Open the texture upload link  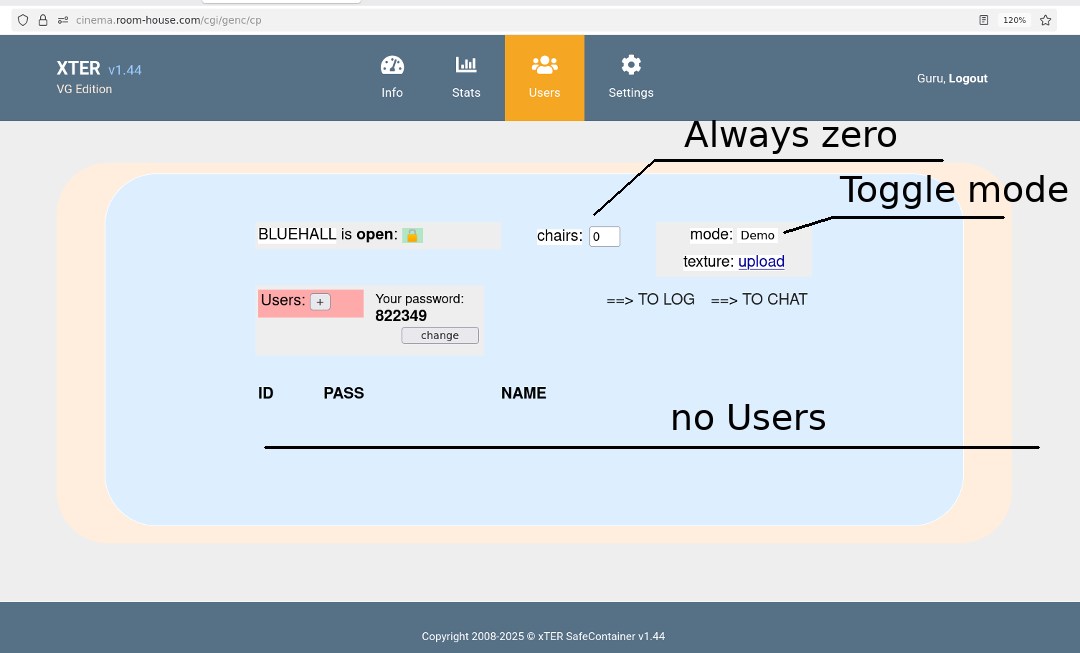coord(761,262)
